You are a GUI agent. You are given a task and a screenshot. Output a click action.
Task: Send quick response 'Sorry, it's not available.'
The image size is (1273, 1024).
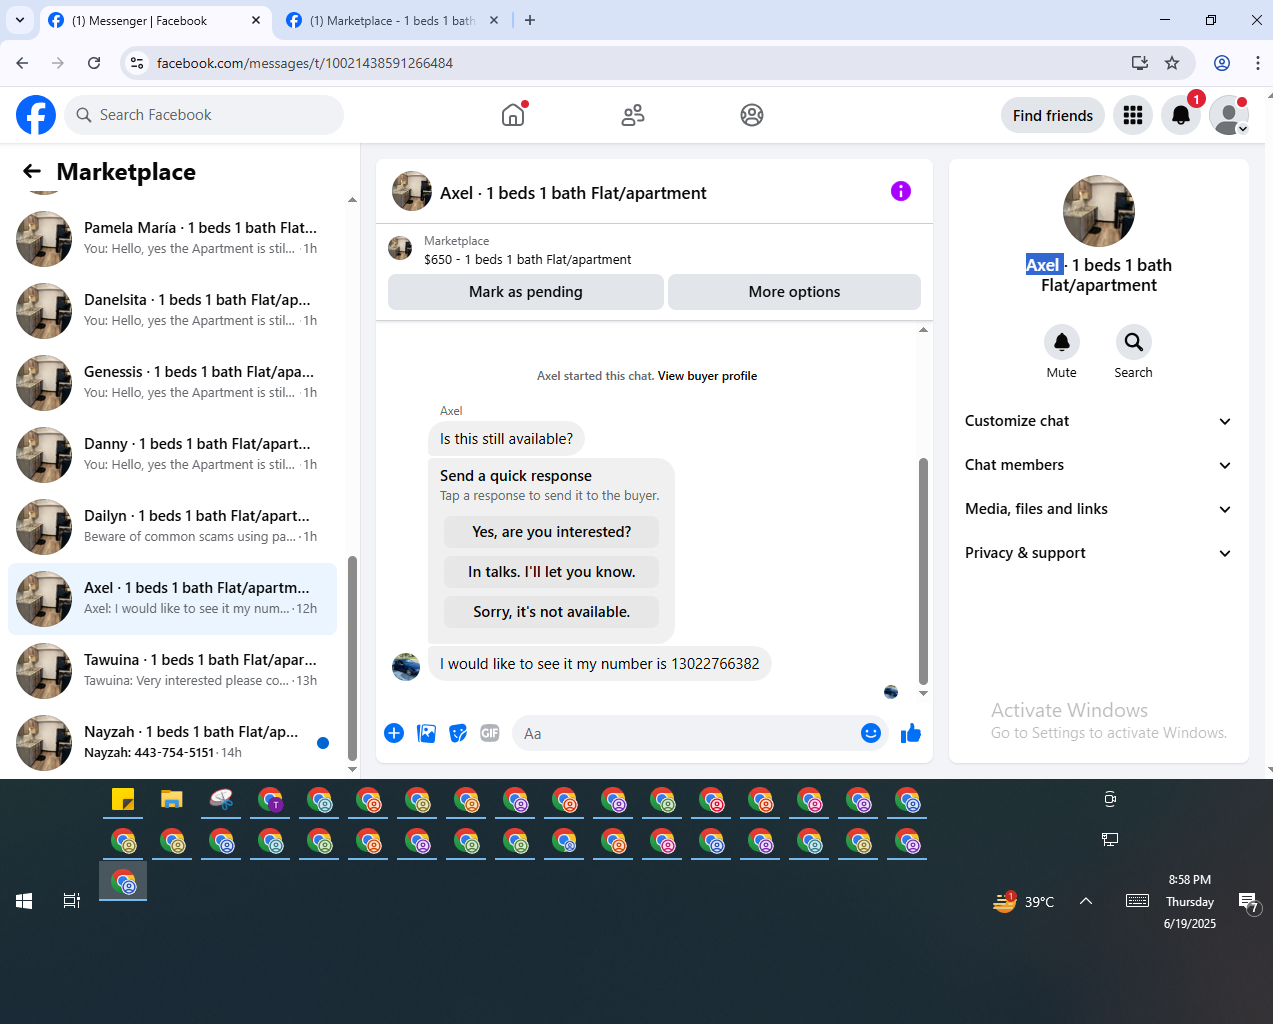click(552, 612)
